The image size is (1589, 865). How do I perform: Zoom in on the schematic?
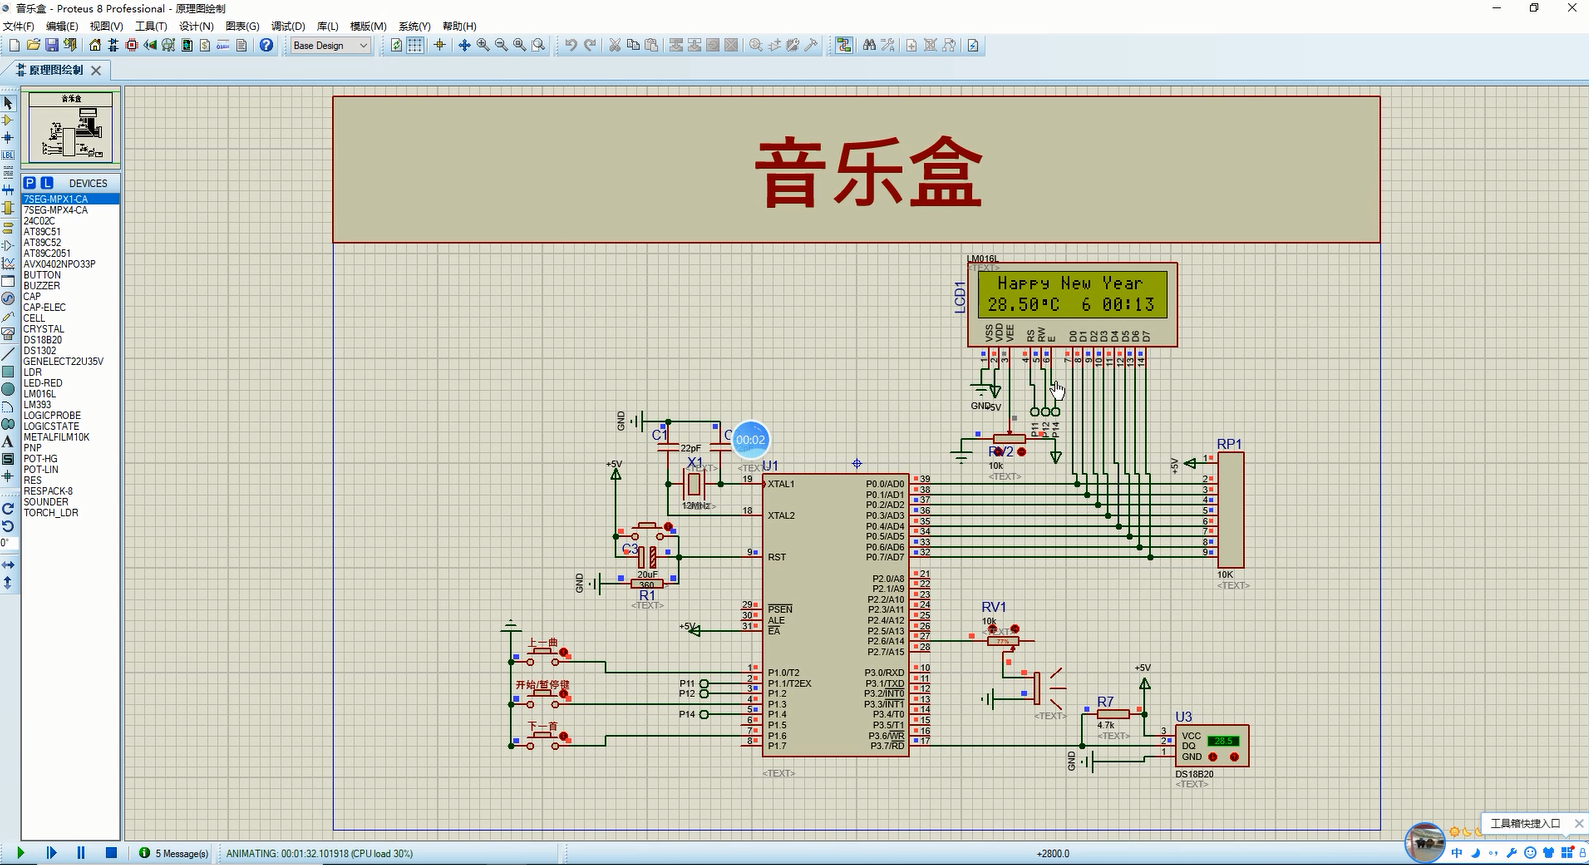[483, 45]
